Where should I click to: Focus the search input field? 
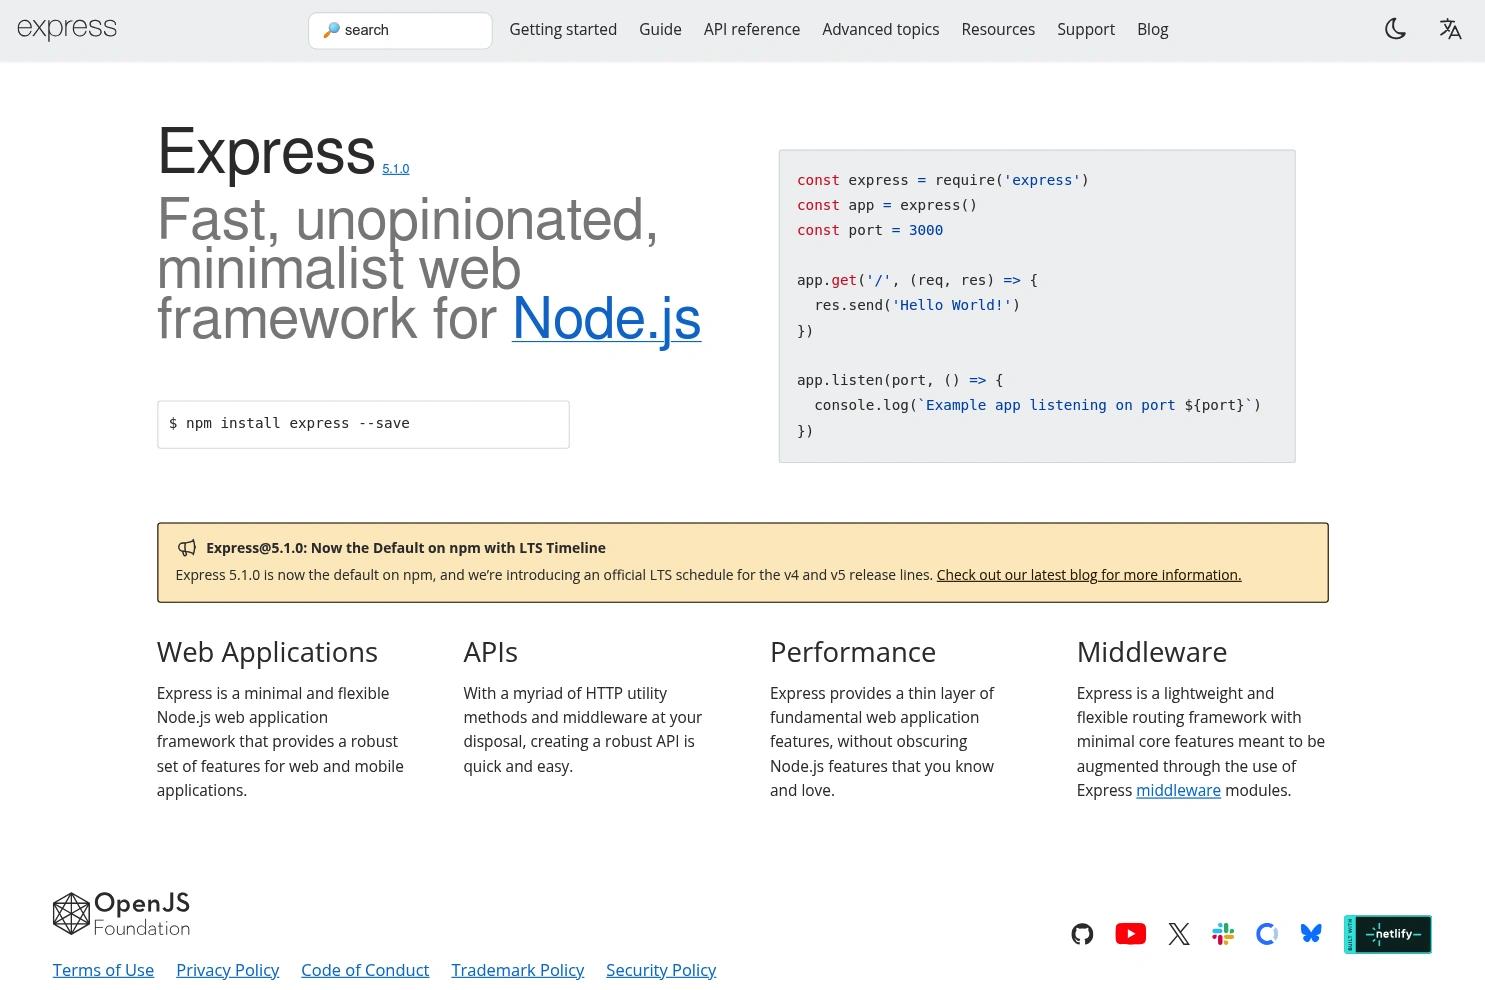[400, 30]
